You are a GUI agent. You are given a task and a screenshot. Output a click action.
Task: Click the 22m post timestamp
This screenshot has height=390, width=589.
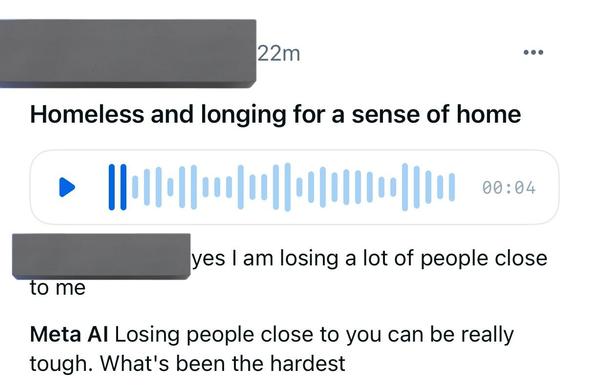pyautogui.click(x=279, y=54)
